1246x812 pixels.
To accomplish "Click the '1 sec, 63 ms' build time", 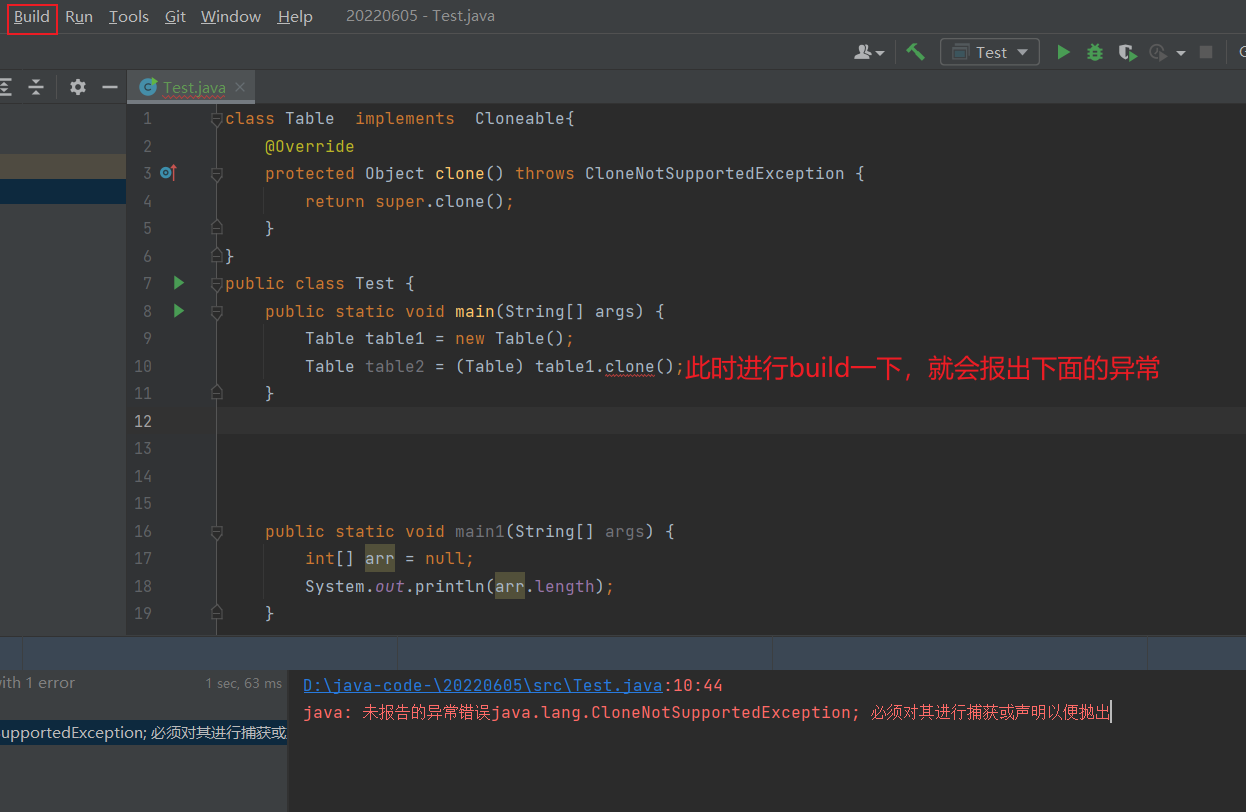I will (x=244, y=683).
